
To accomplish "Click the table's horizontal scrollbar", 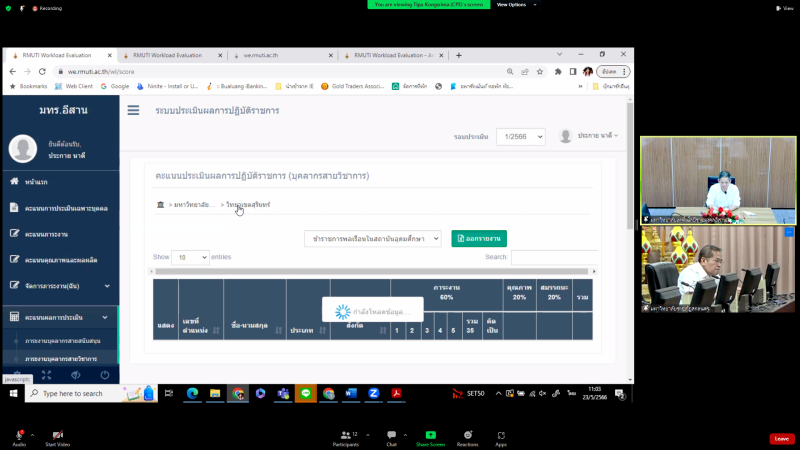I will pos(370,271).
